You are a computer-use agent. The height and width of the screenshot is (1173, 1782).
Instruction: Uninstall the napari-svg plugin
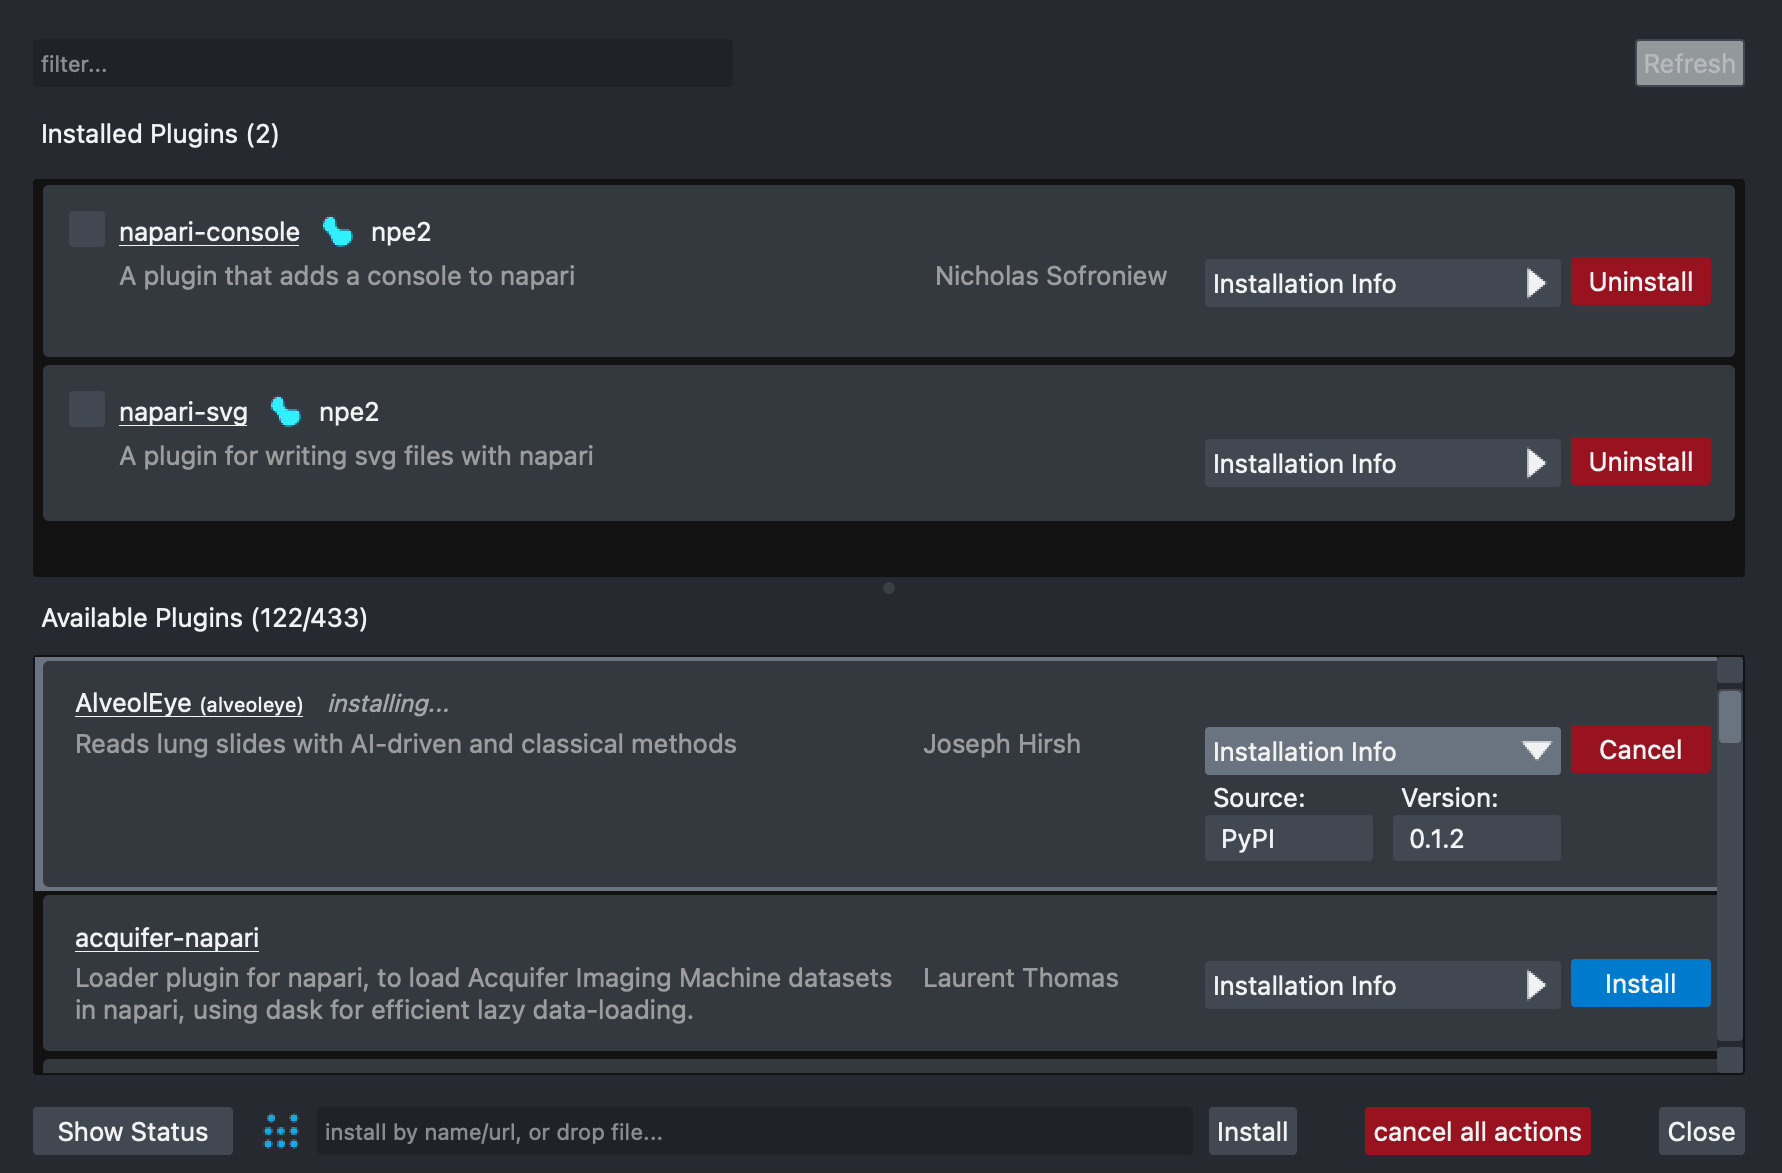pyautogui.click(x=1640, y=461)
